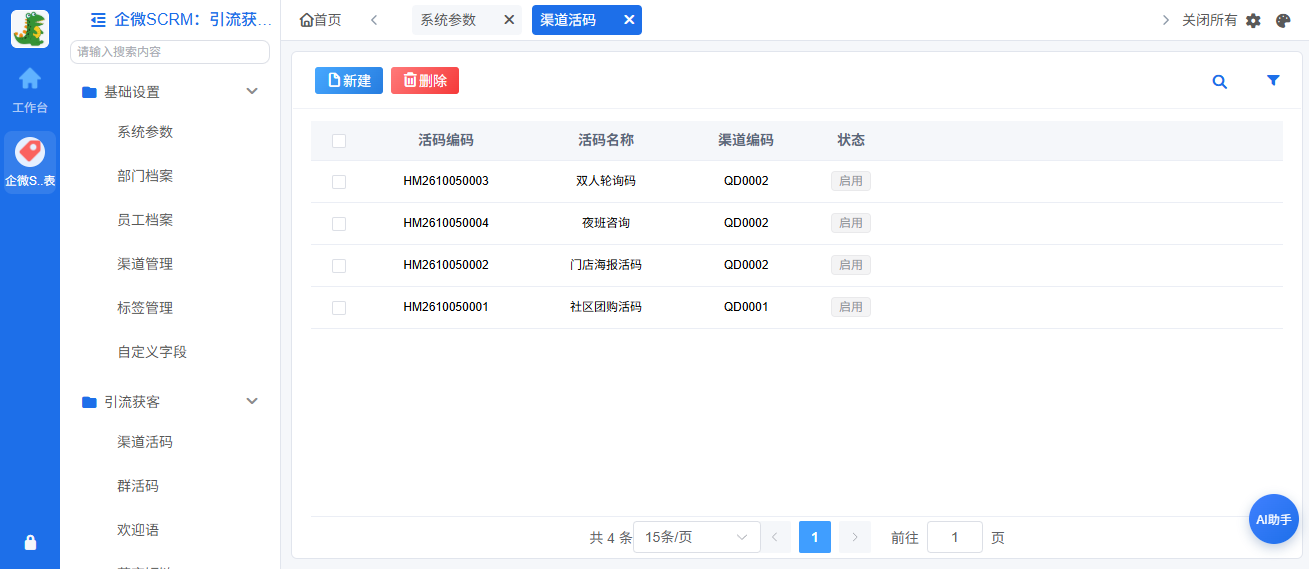Click code HM2610050003 cell
Viewport: 1309px width, 569px height.
coord(446,181)
